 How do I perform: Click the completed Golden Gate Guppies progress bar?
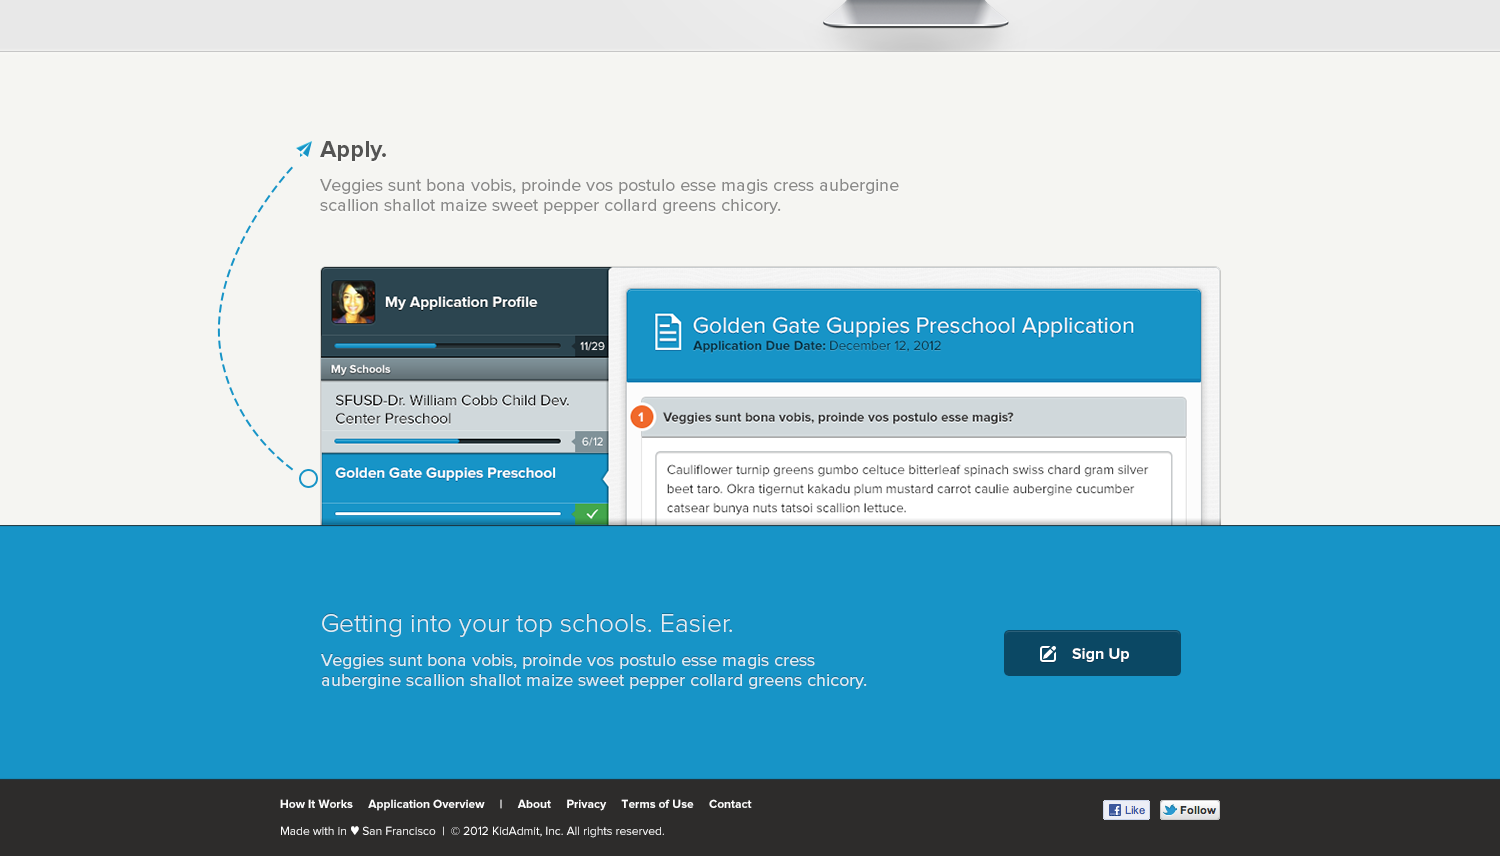point(447,514)
